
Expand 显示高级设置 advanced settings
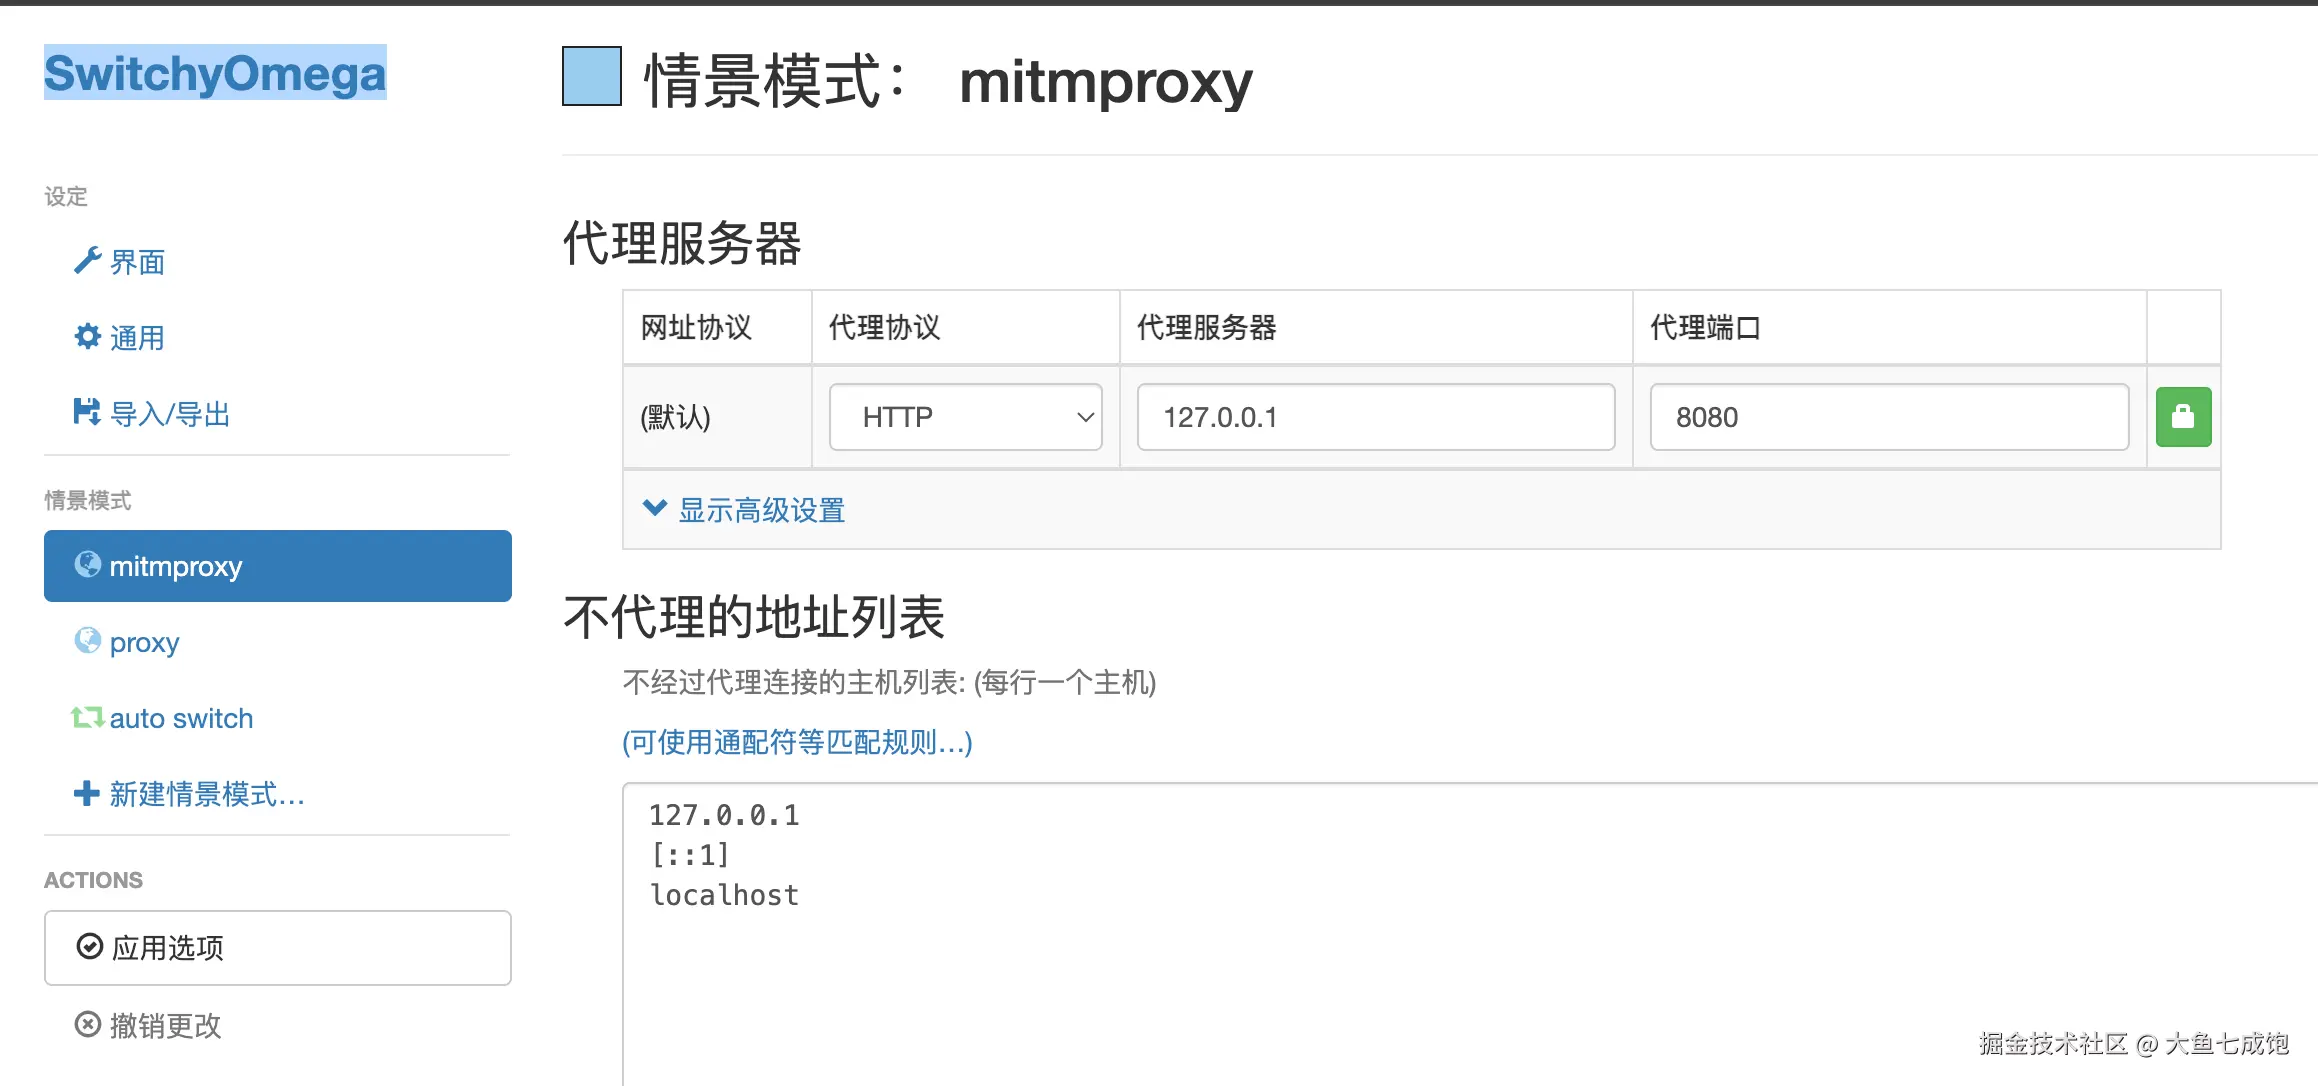point(761,510)
